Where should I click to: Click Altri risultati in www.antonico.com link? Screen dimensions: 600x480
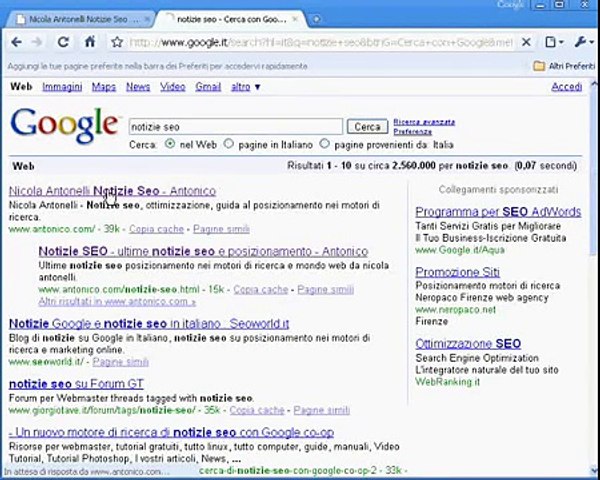[117, 302]
